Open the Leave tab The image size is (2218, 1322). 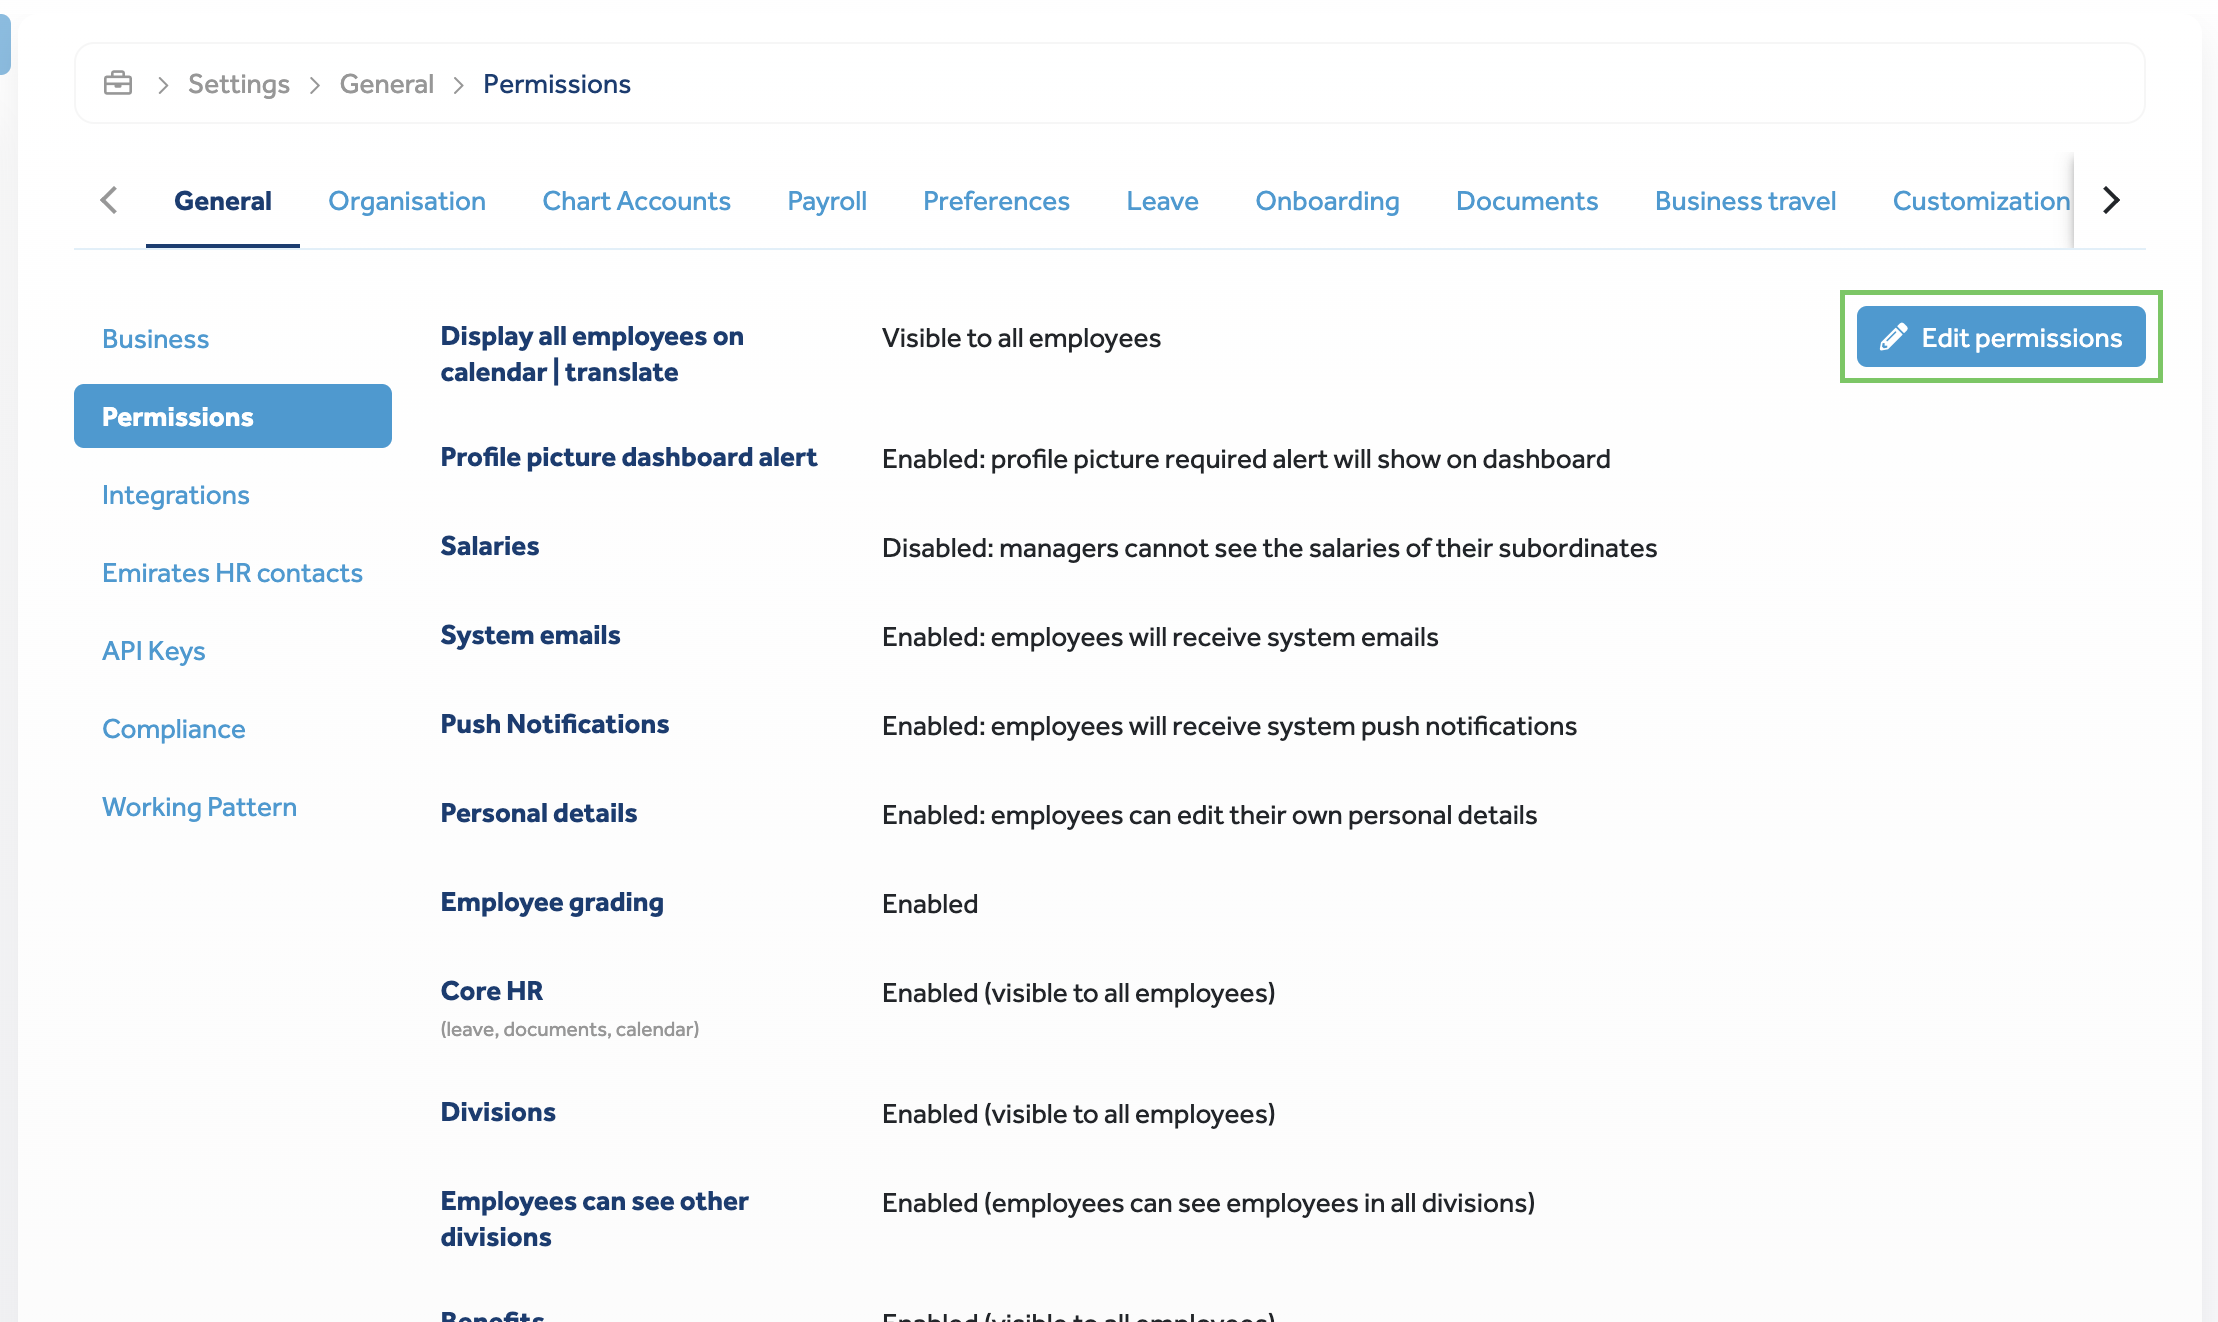pyautogui.click(x=1161, y=201)
